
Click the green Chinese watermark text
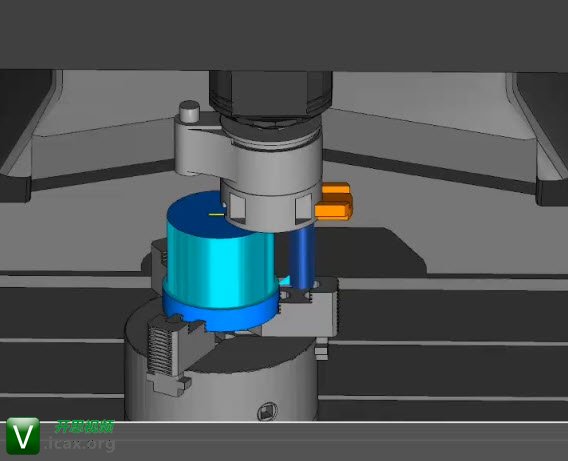(x=85, y=427)
